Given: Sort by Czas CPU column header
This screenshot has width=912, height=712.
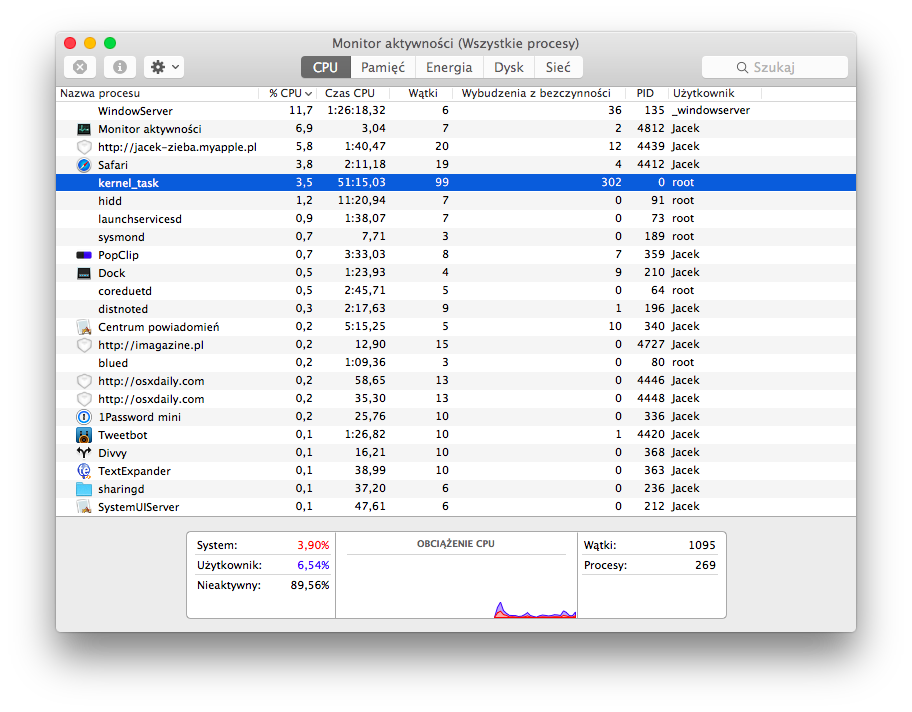Looking at the screenshot, I should coord(354,93).
